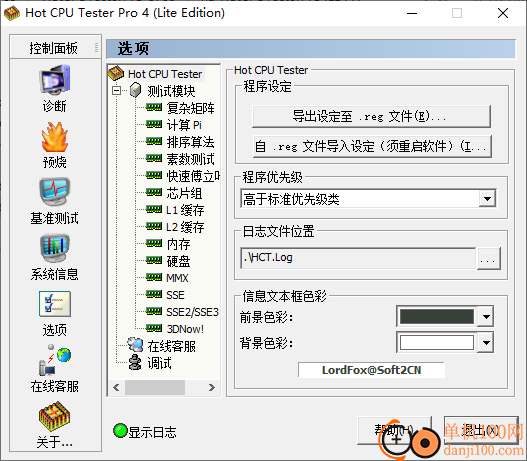The image size is (527, 461).
Task: Click the 在线客服 tree node icon
Action: (135, 345)
